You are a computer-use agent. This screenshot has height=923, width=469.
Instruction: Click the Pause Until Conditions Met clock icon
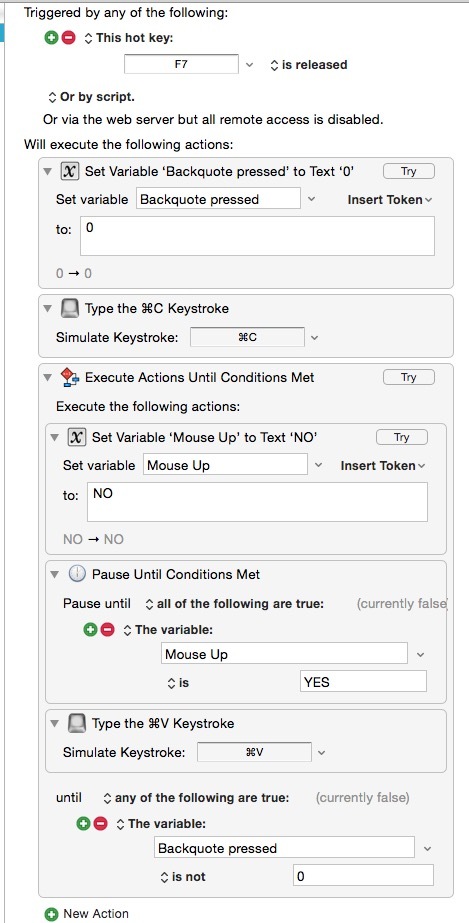click(x=77, y=574)
